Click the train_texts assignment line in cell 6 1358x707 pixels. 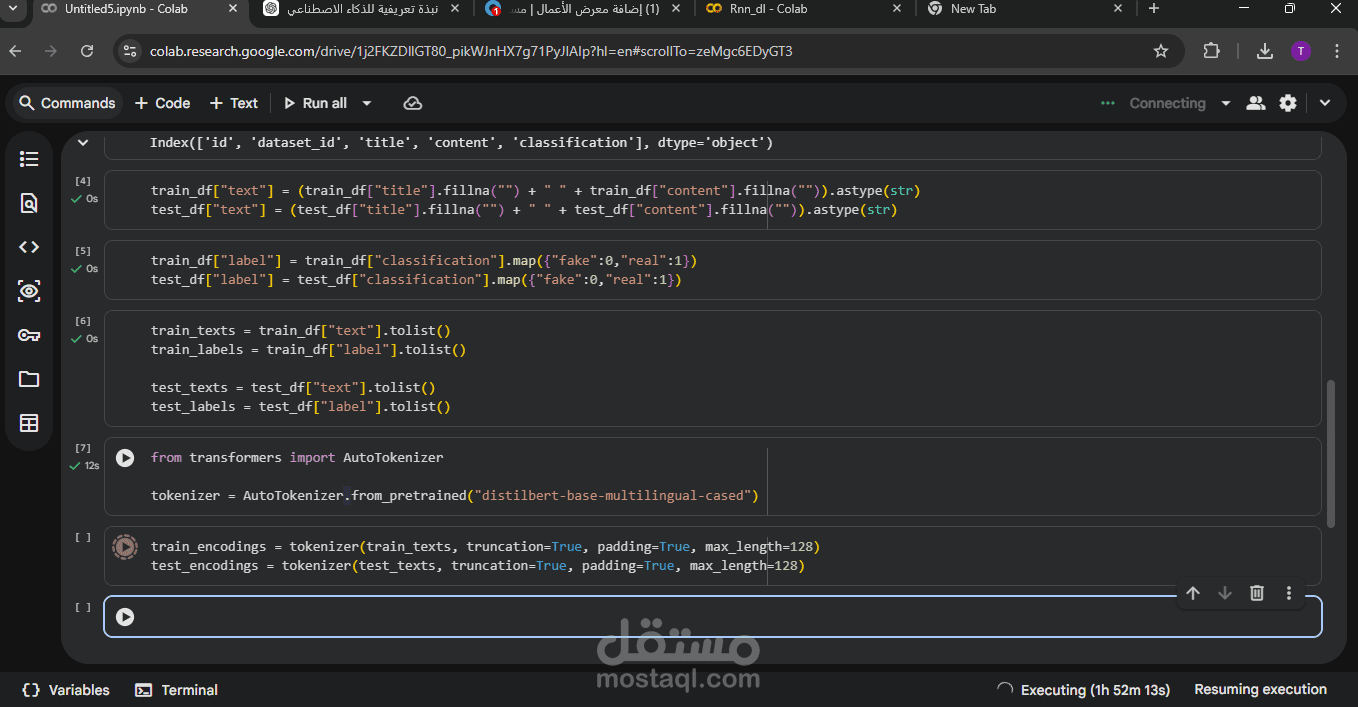pyautogui.click(x=301, y=330)
